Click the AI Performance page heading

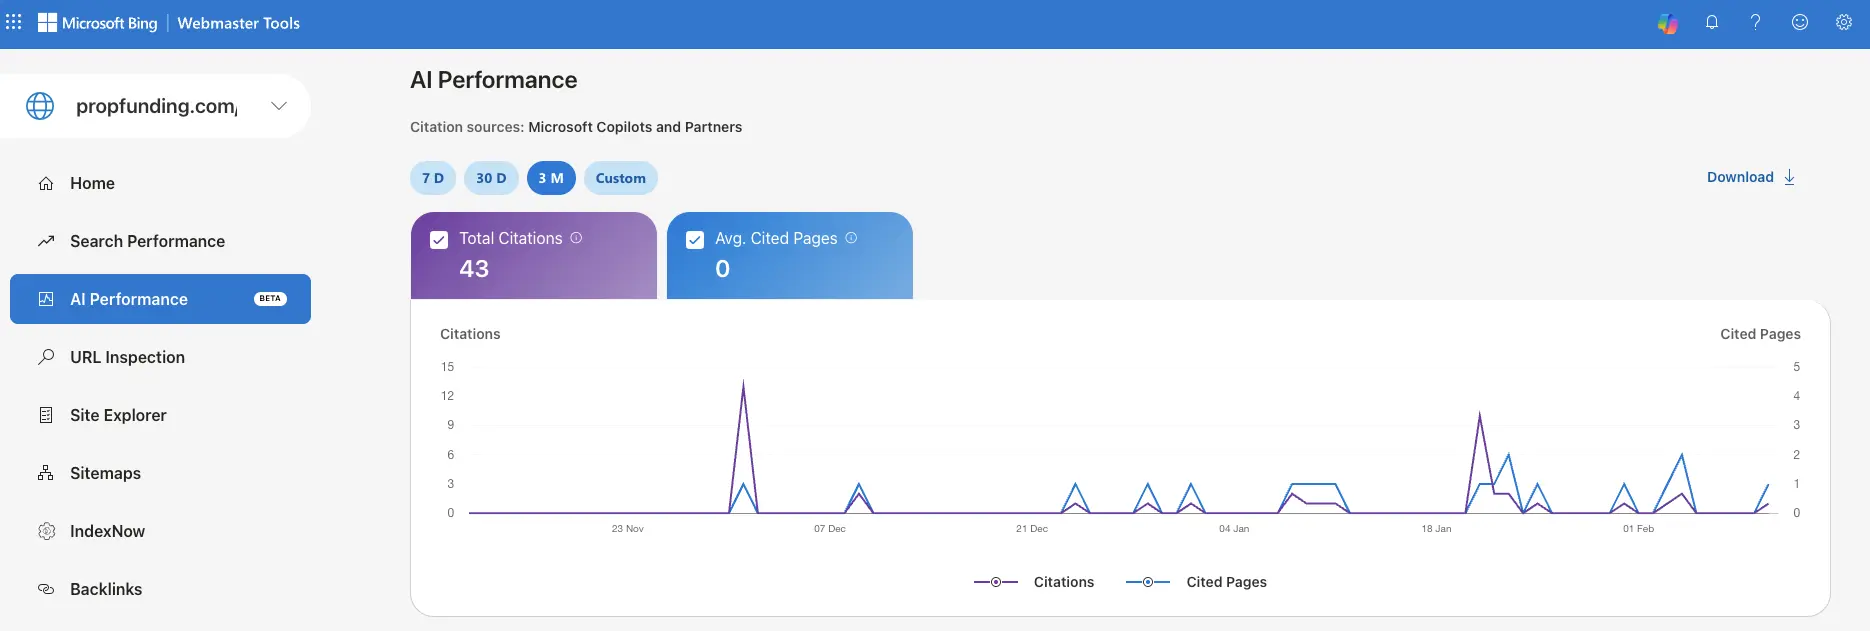494,80
